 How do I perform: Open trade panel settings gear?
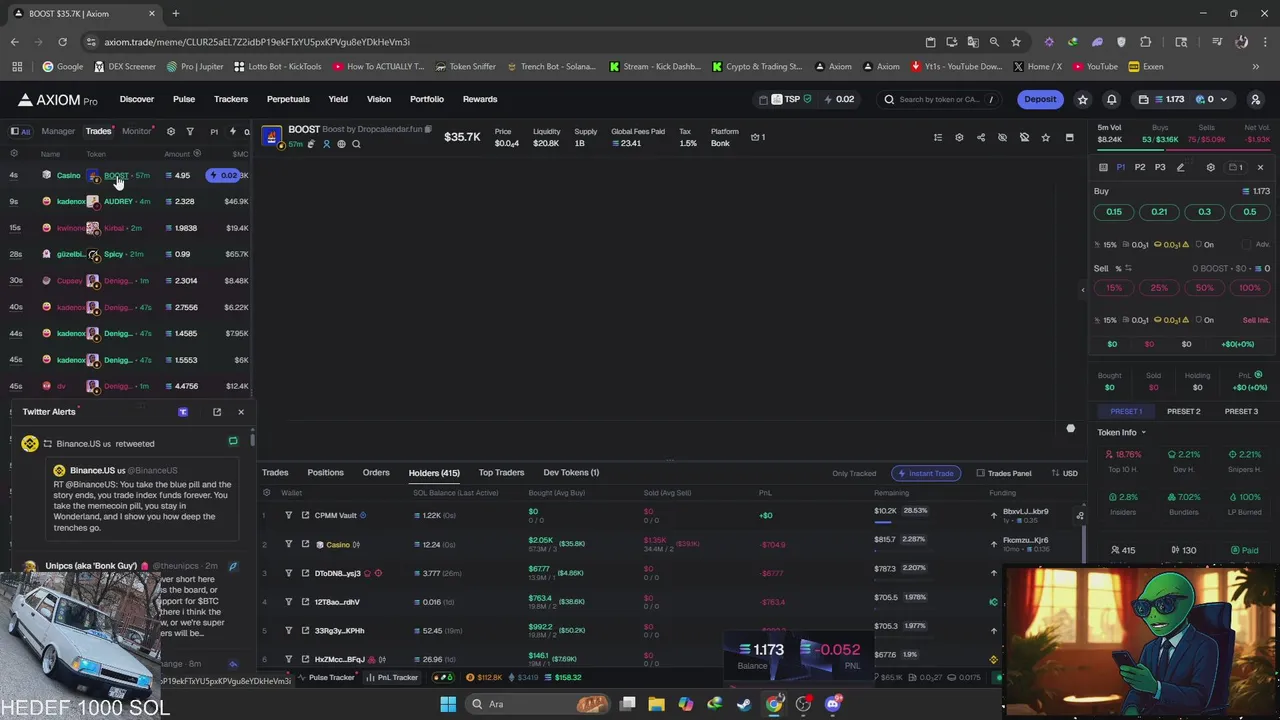(x=1211, y=167)
